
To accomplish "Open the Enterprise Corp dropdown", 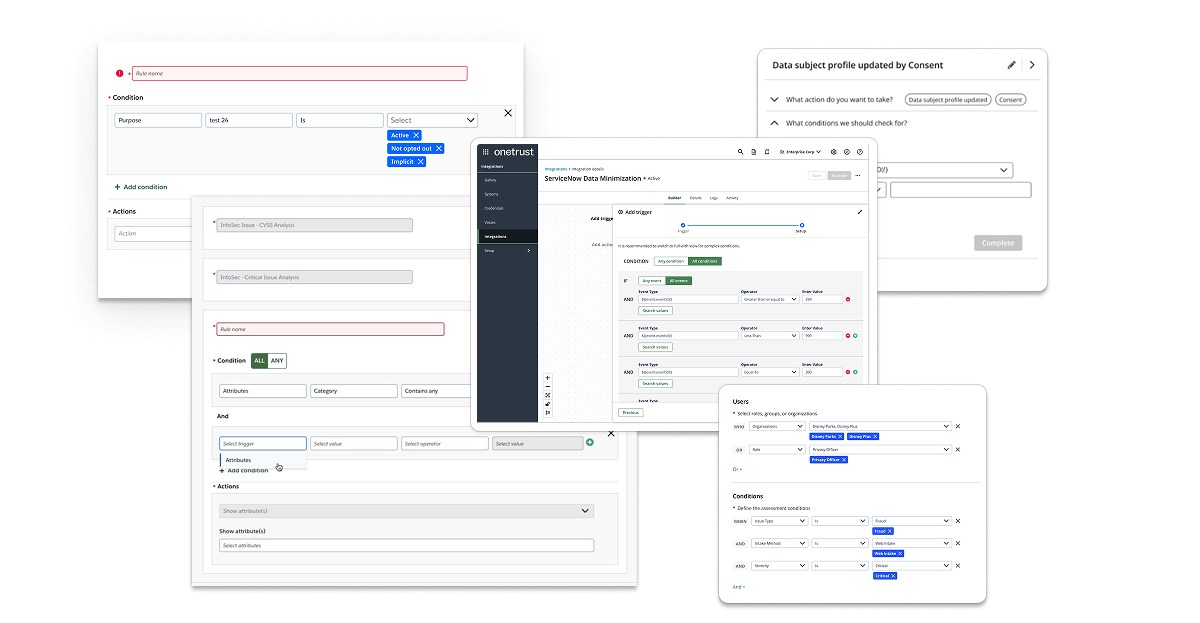I will pyautogui.click(x=799, y=152).
